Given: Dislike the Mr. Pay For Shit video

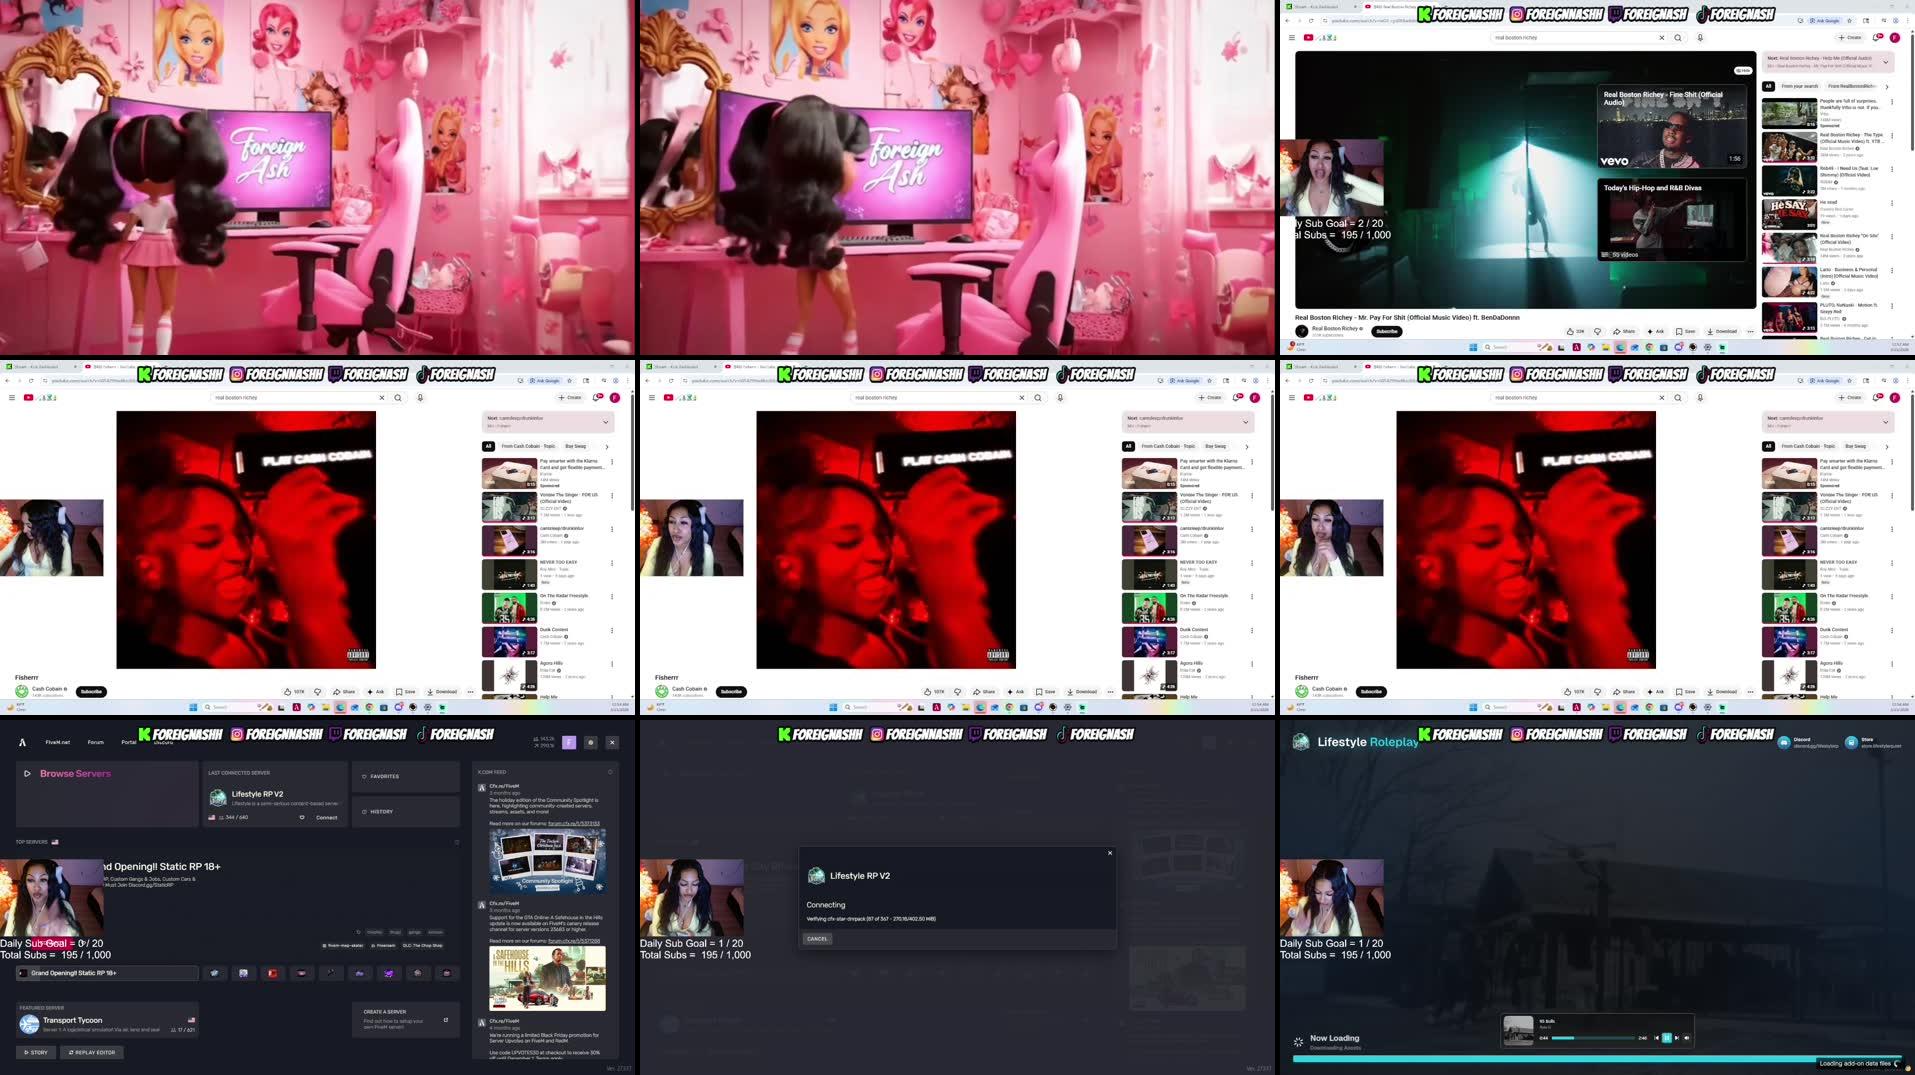Looking at the screenshot, I should pyautogui.click(x=1597, y=331).
